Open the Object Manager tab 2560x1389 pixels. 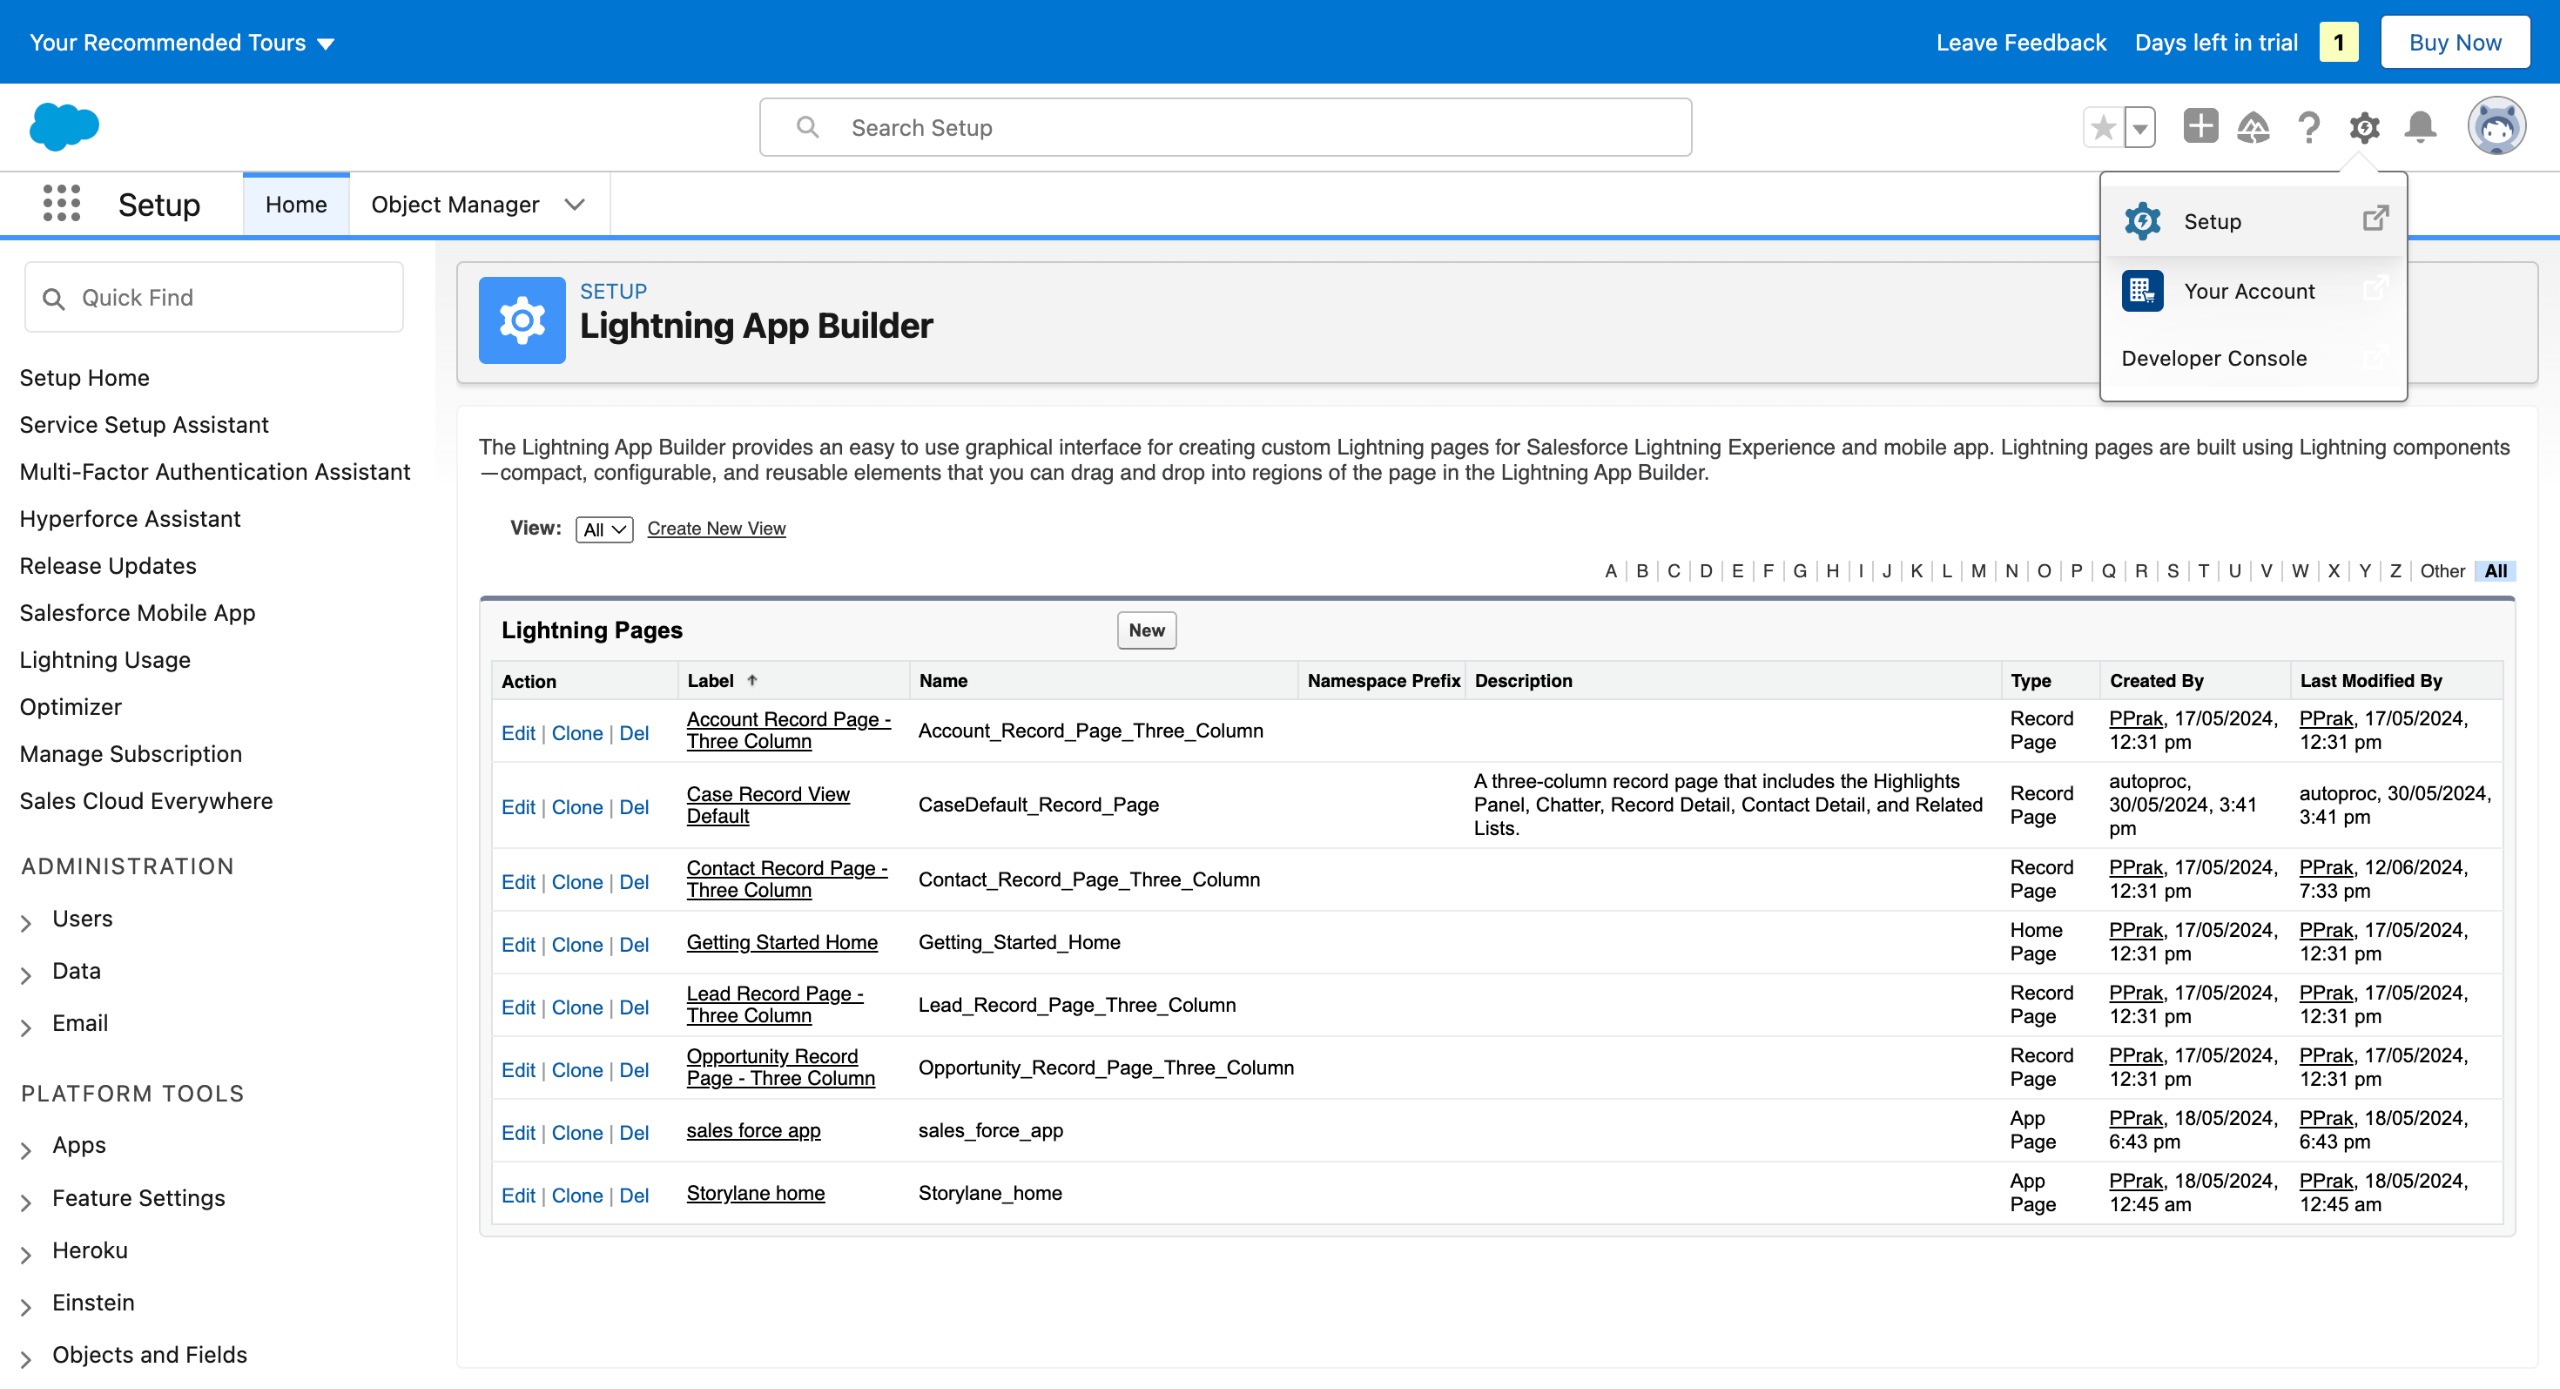[x=455, y=204]
